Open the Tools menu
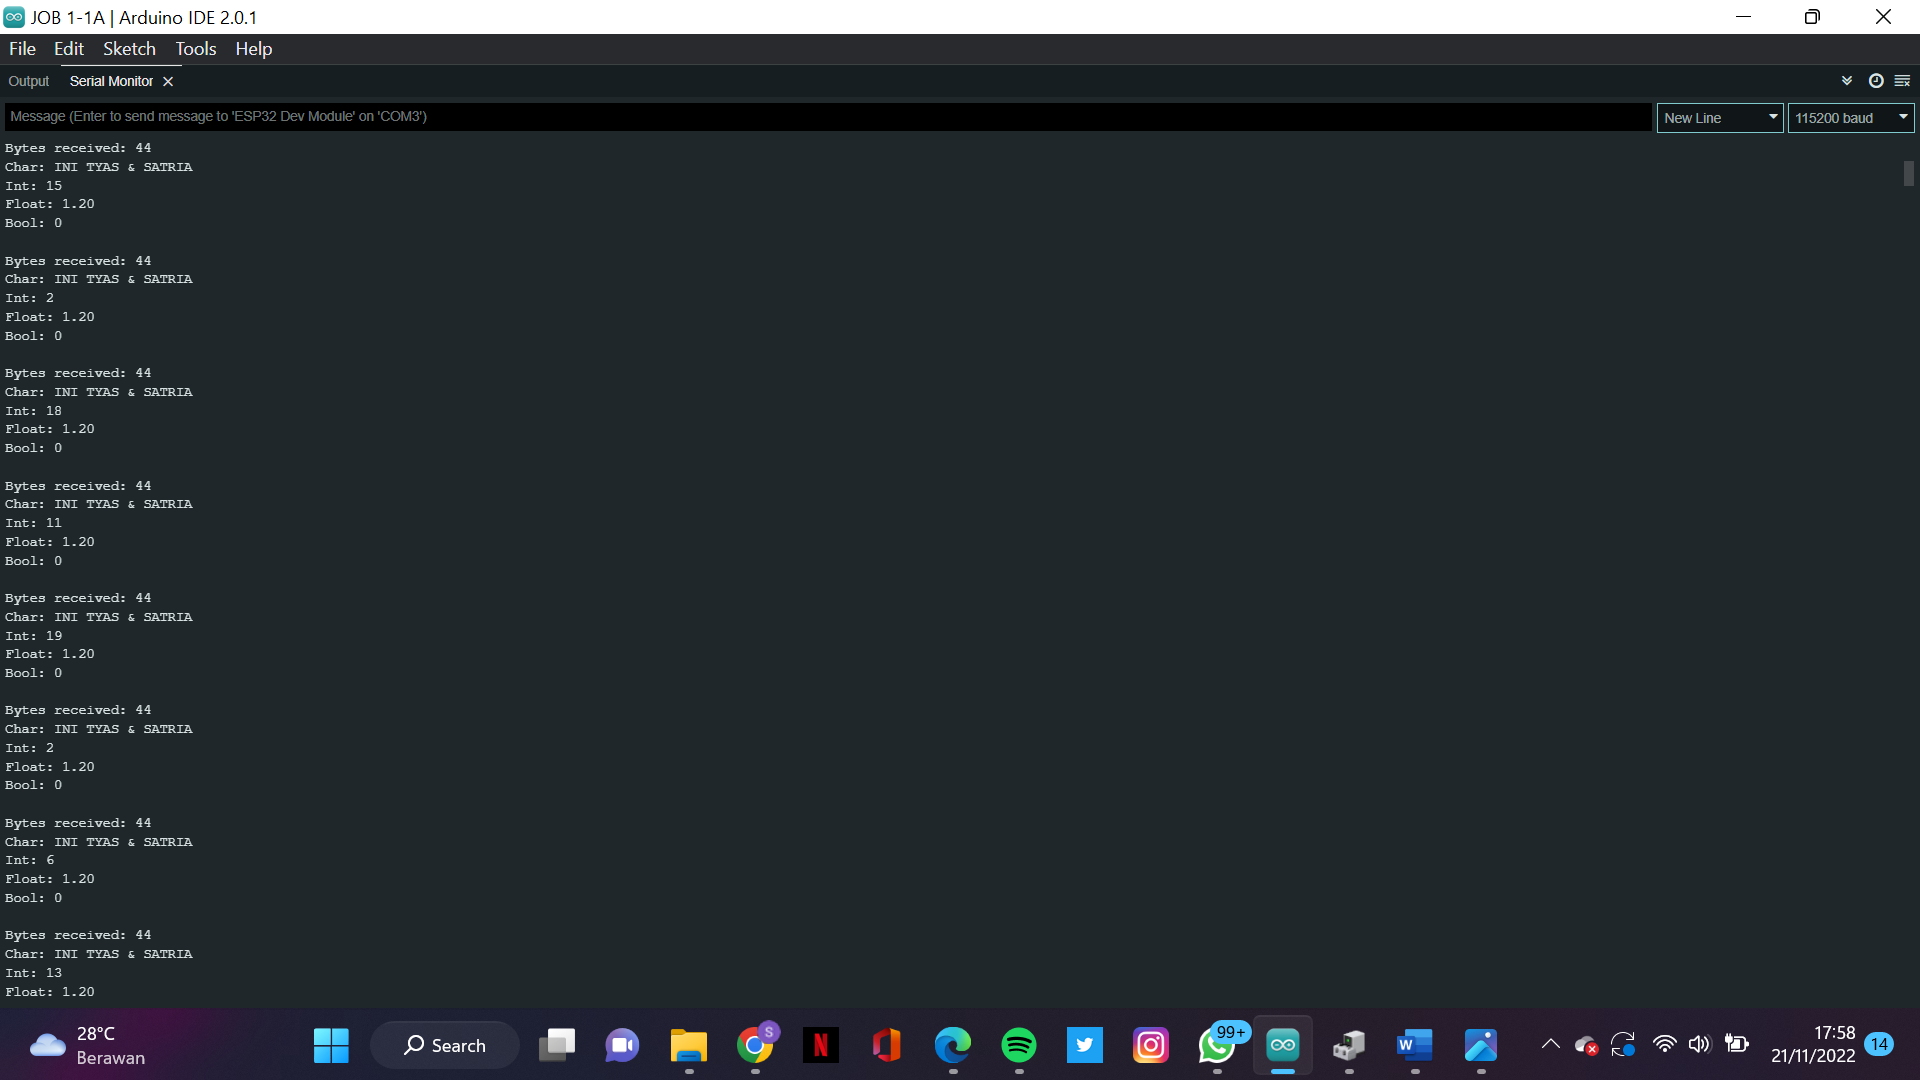1920x1080 pixels. click(195, 48)
